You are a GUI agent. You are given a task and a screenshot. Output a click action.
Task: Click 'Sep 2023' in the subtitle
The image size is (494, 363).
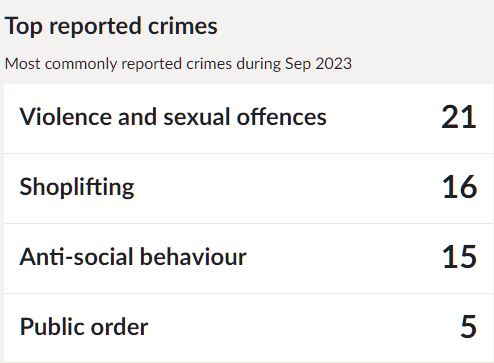click(x=318, y=64)
